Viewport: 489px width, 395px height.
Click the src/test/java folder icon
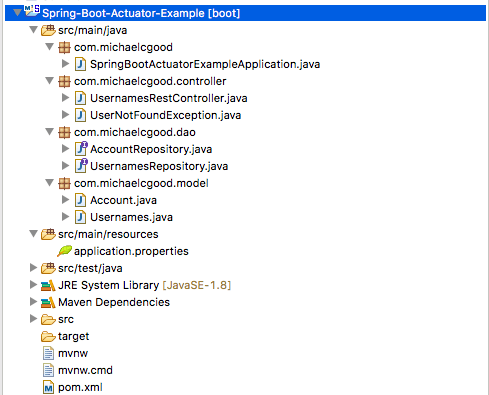(x=48, y=268)
